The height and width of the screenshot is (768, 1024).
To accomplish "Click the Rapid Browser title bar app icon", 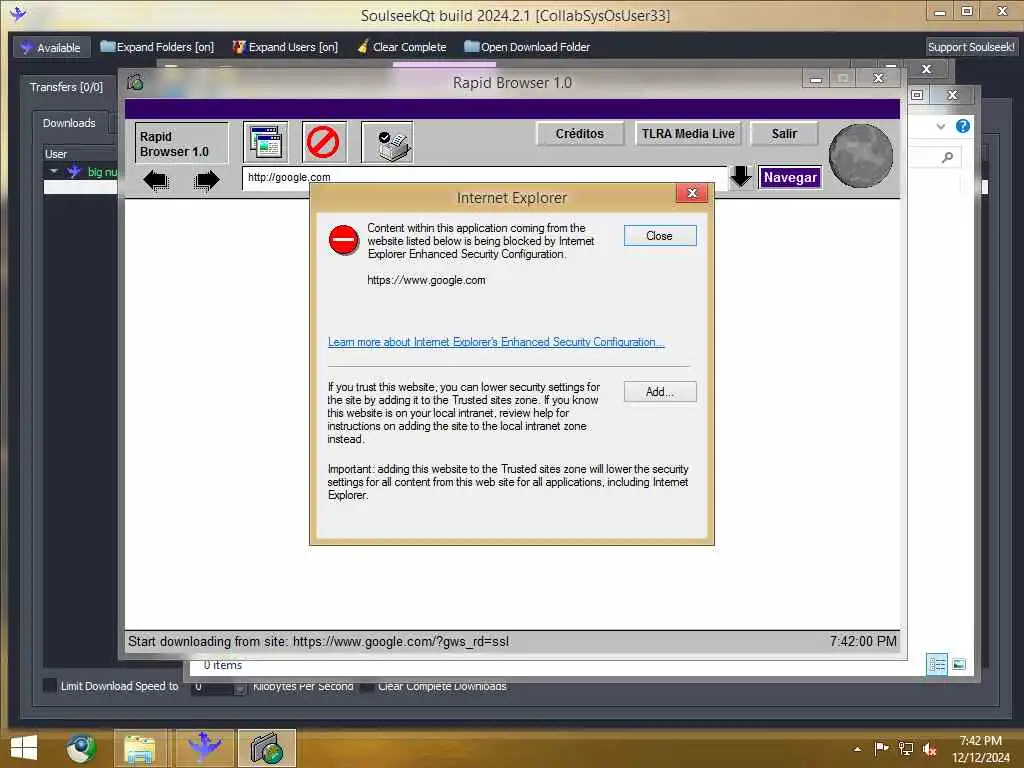I will (x=135, y=82).
